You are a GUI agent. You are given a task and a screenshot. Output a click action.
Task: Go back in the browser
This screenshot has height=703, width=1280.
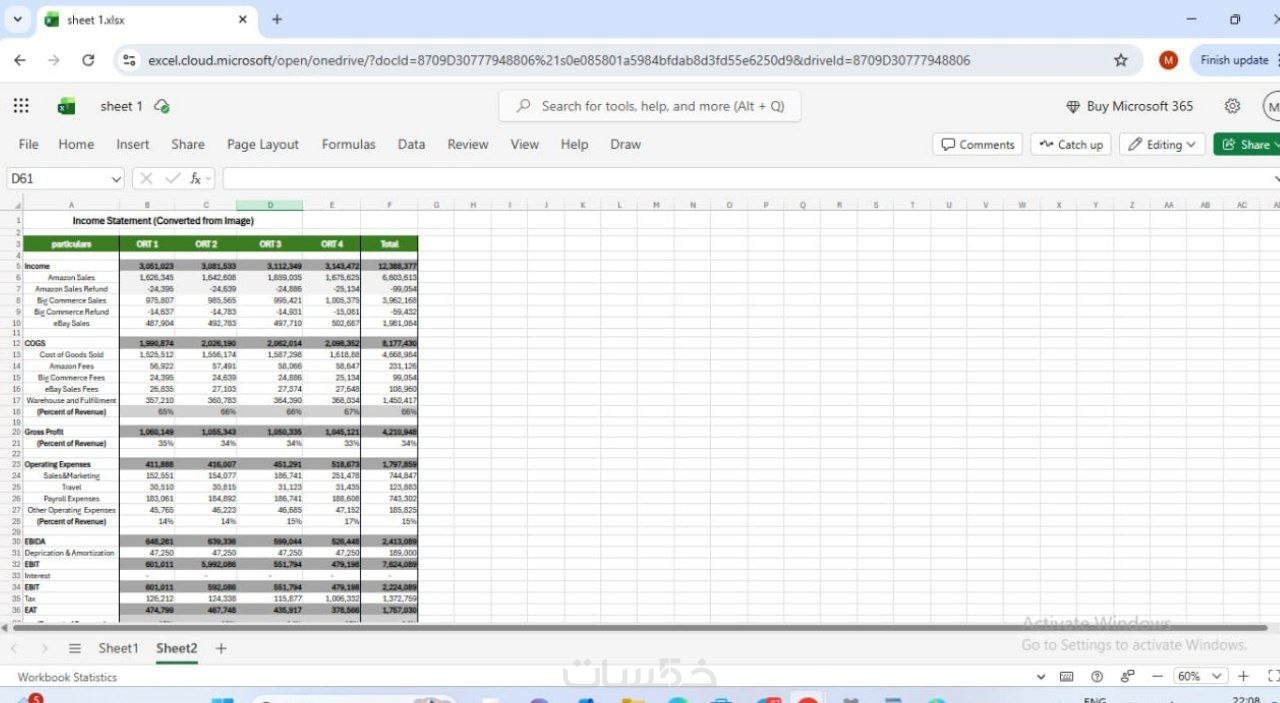click(20, 60)
